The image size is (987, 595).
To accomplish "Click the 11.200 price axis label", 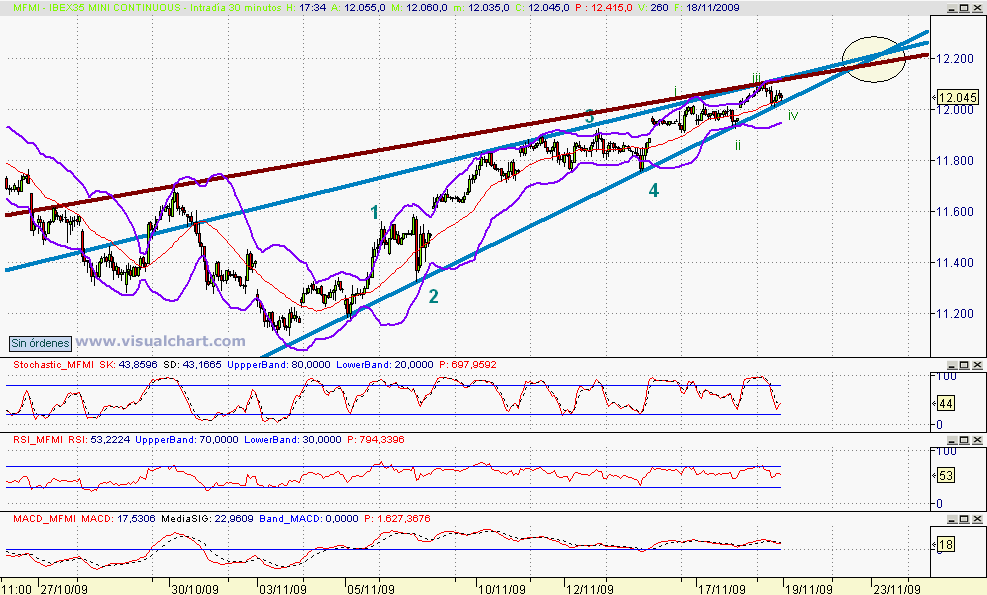I will pos(956,314).
